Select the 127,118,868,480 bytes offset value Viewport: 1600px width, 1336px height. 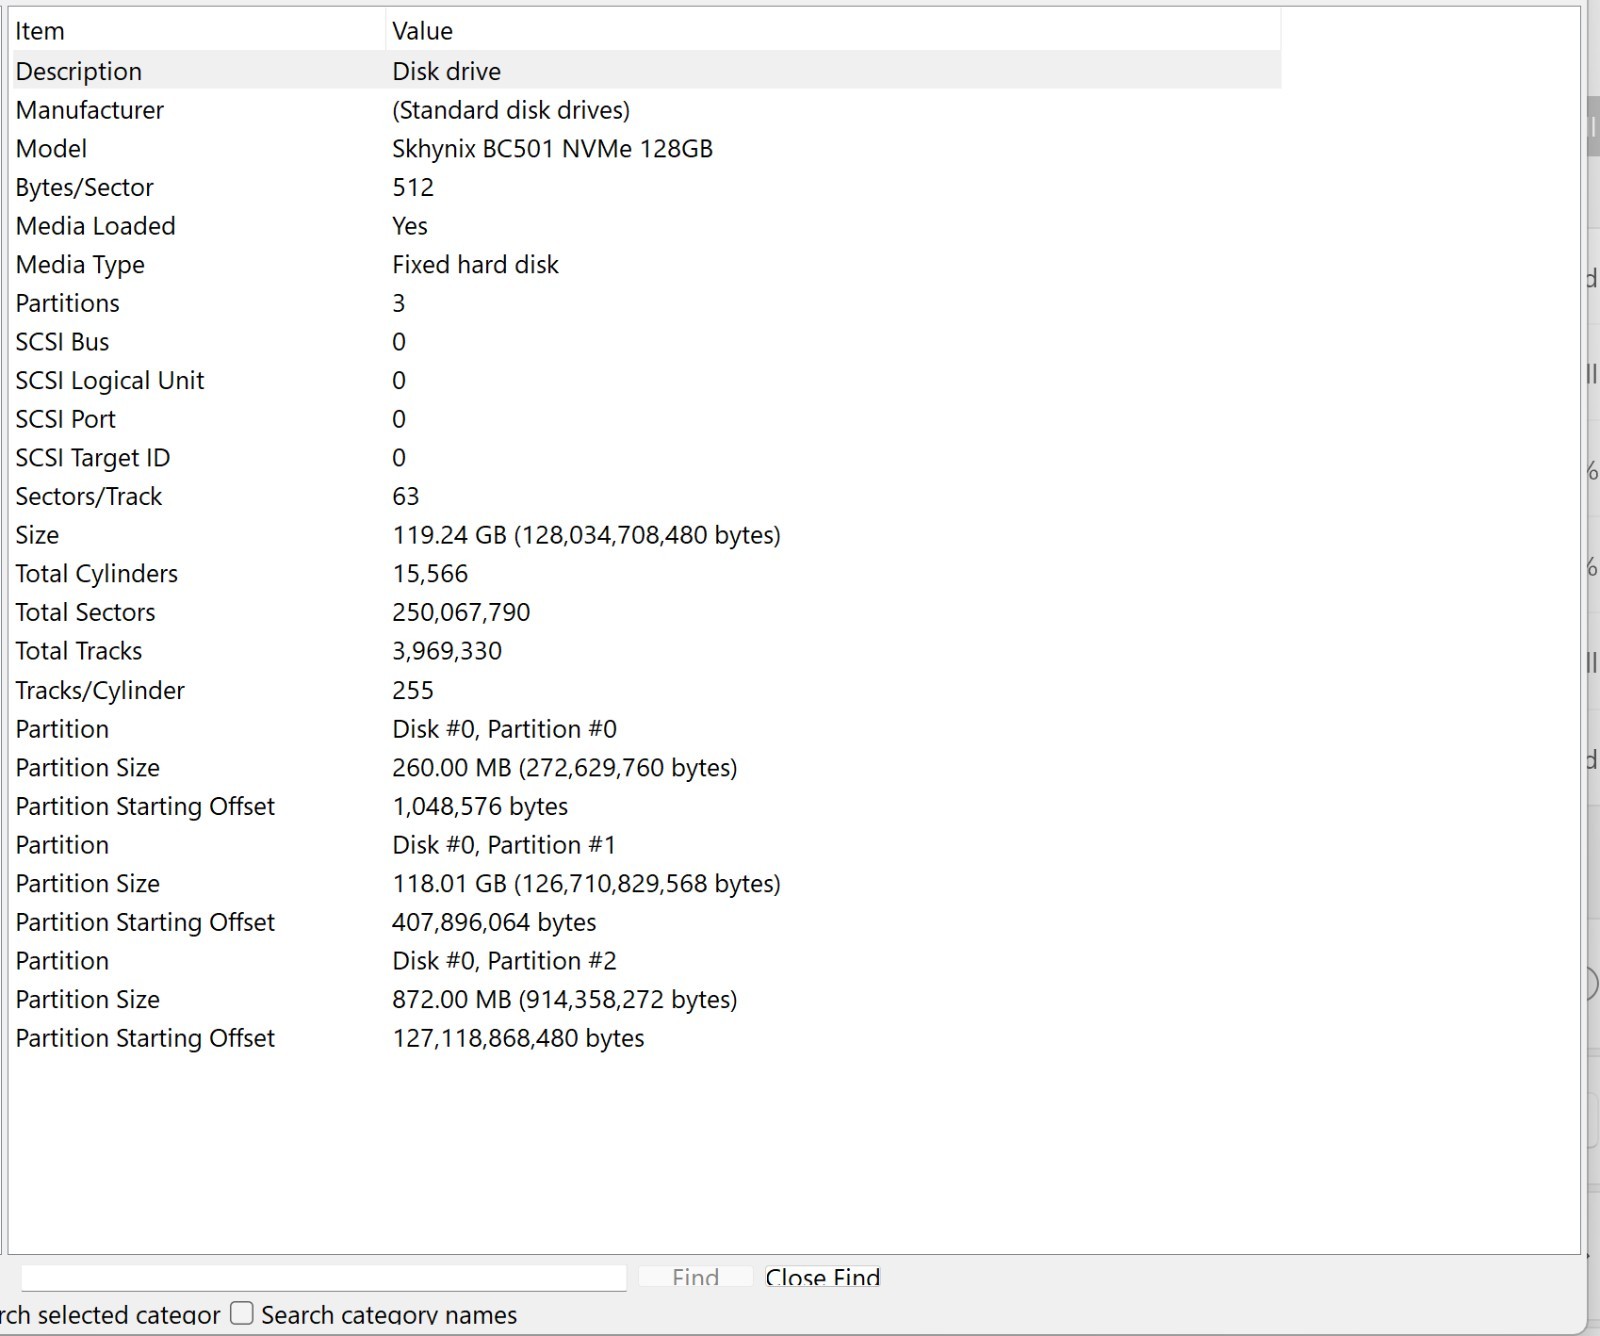click(518, 1038)
